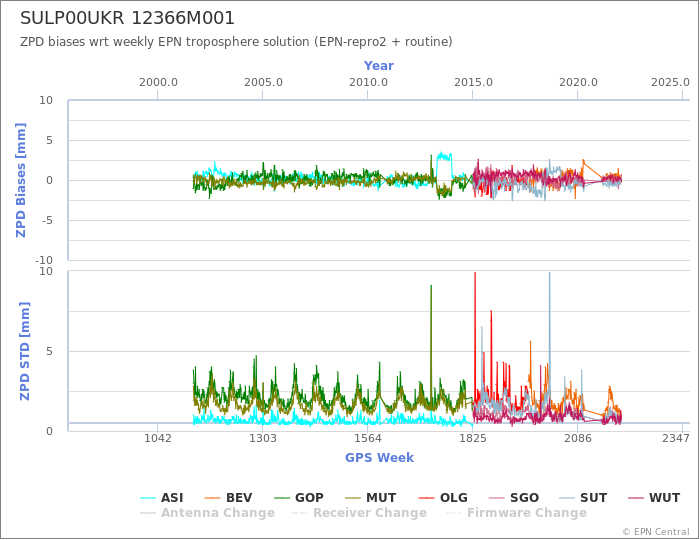This screenshot has height=540, width=700.
Task: Toggle the OLG series in legend
Action: coord(443,498)
